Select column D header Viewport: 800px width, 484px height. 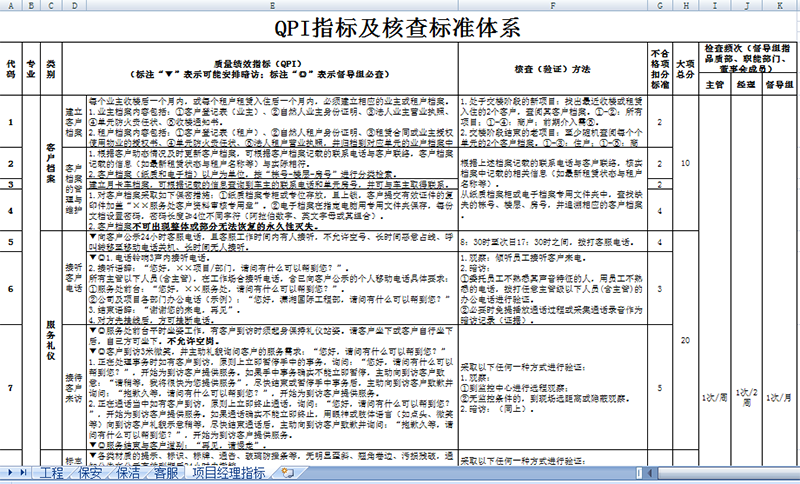pyautogui.click(x=74, y=6)
